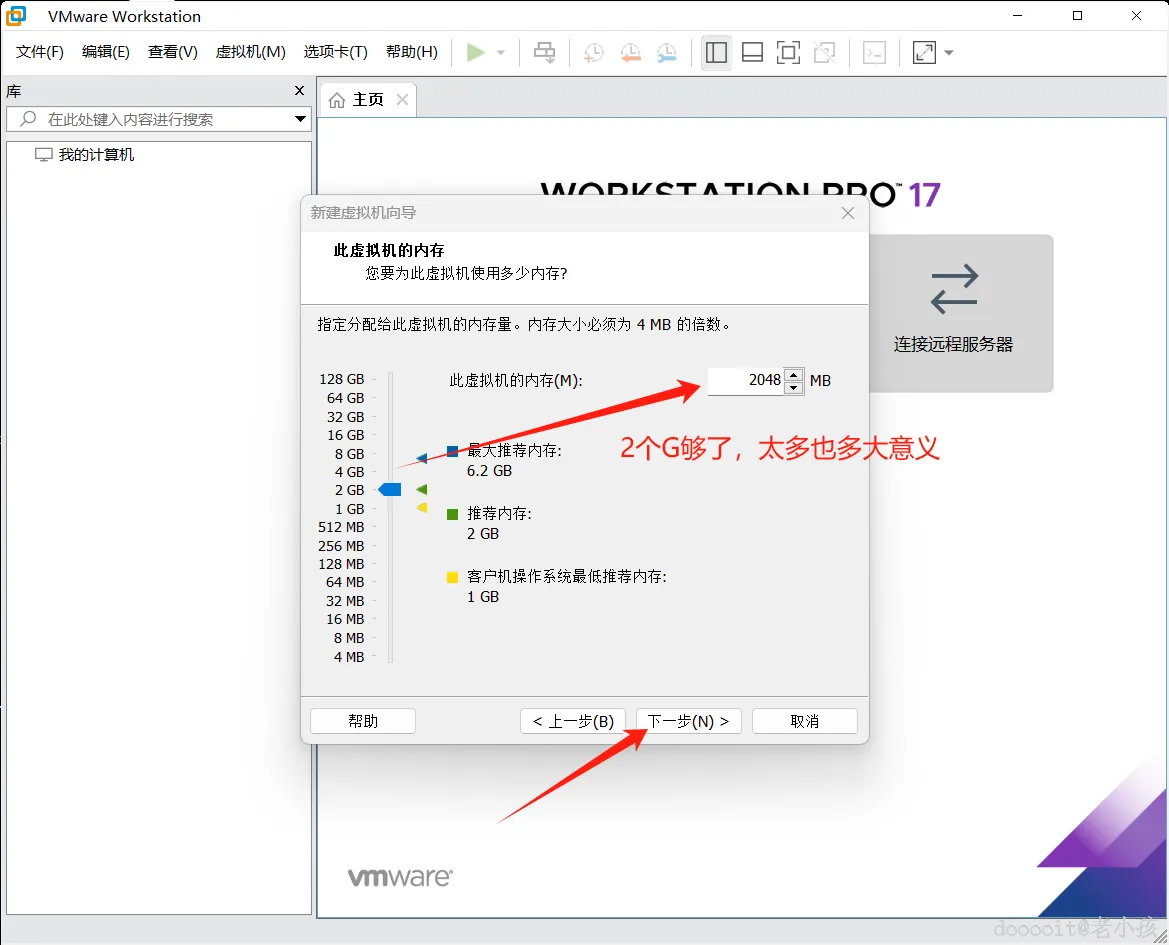Click the yellow 客户机操作系统最低推荐内存 legend square
Screen dimensions: 1169x945
pyautogui.click(x=452, y=577)
